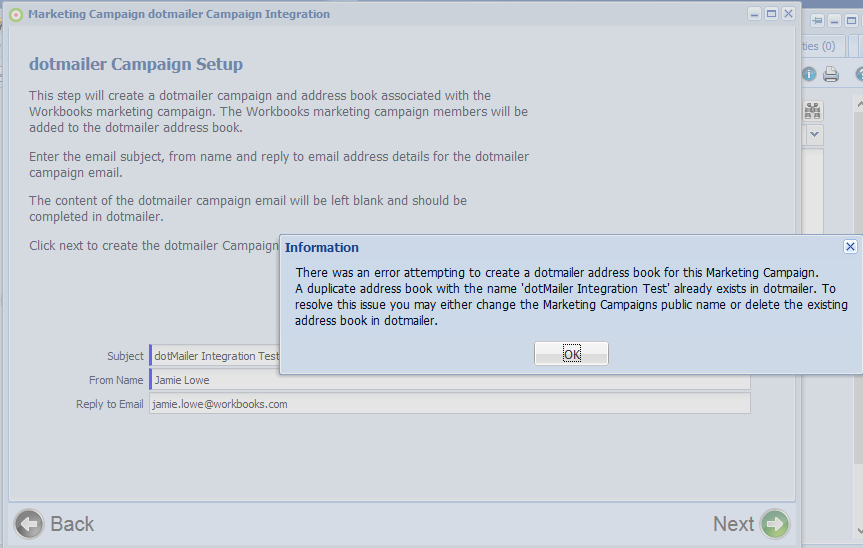Click the green Next arrow icon
This screenshot has width=863, height=548.
click(x=775, y=524)
